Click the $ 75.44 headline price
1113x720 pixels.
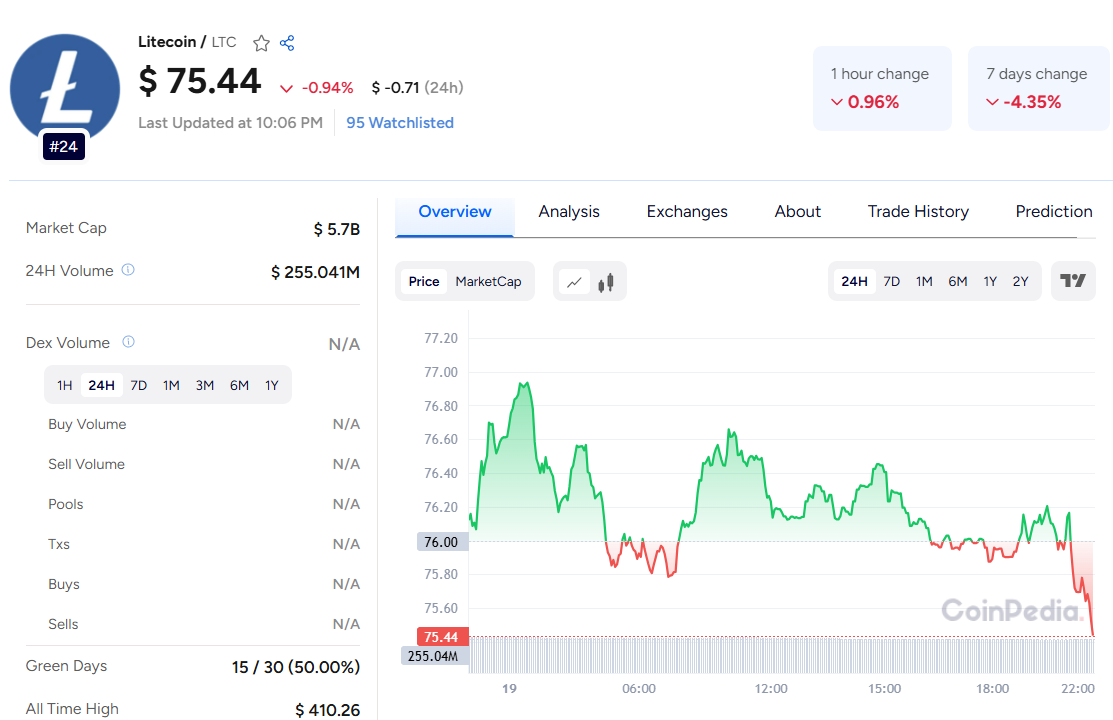[x=200, y=81]
